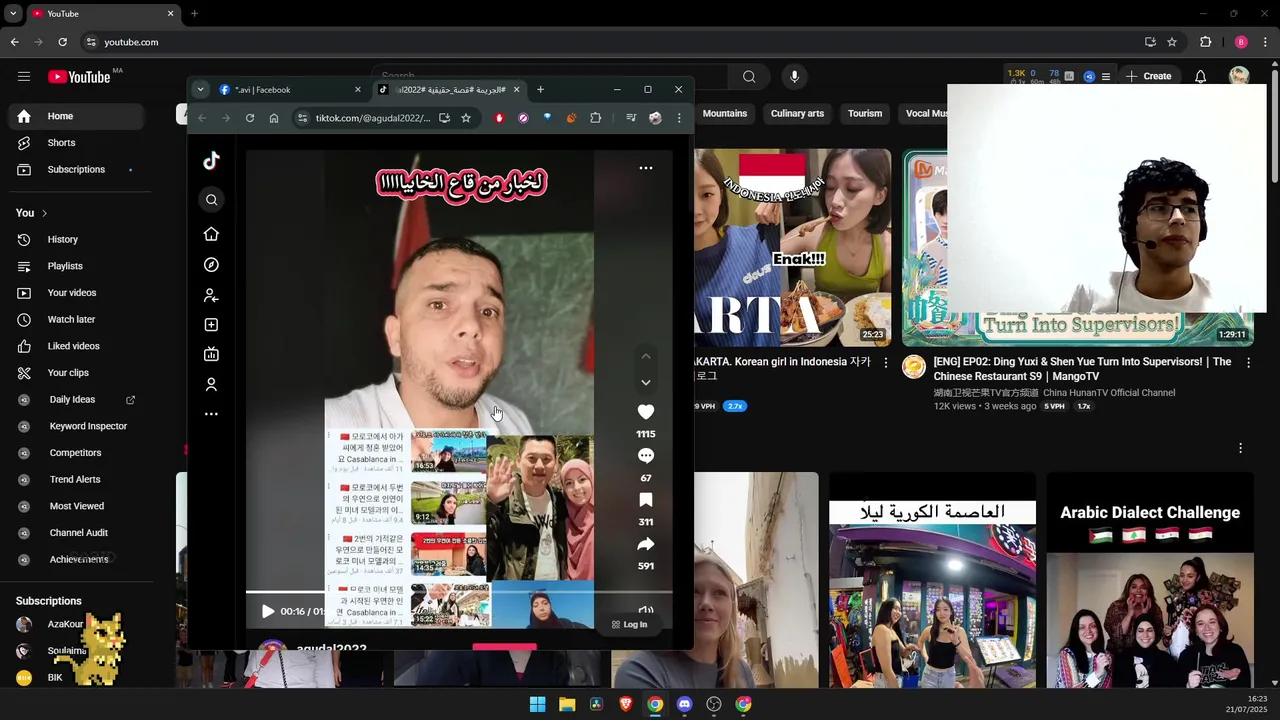Open TikTok video comments bubble
Image resolution: width=1280 pixels, height=720 pixels.
646,456
